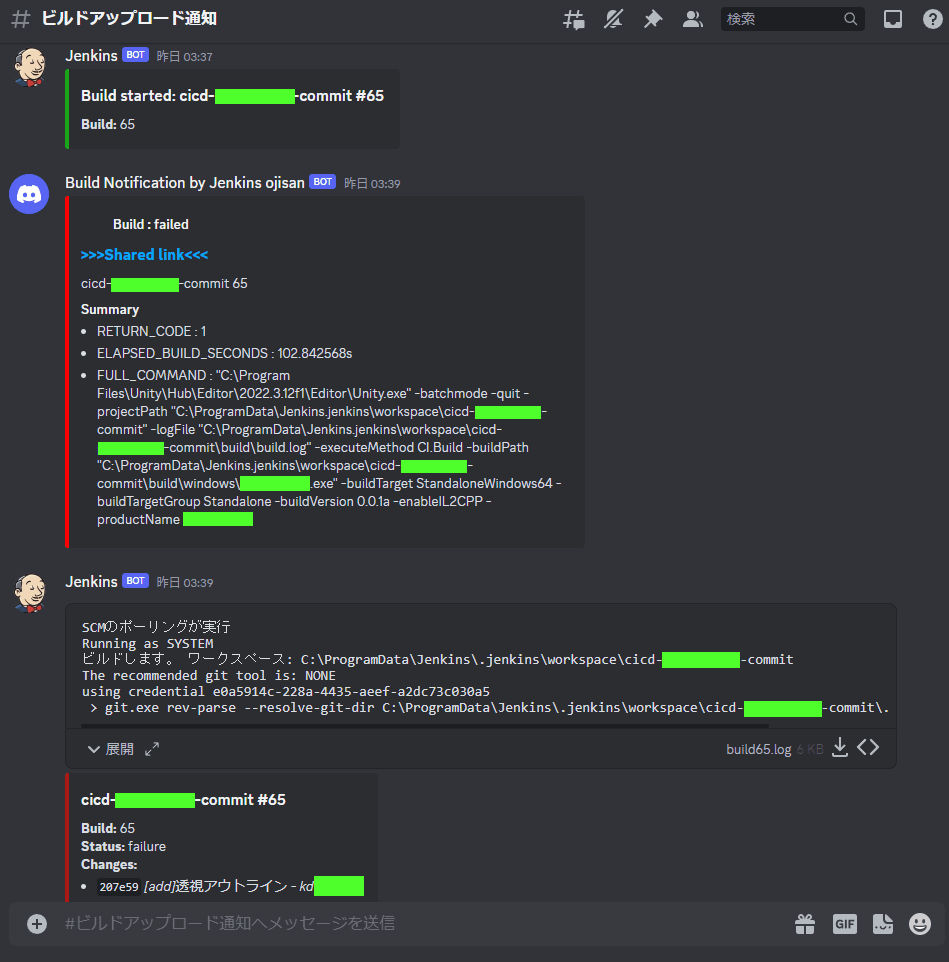Toggle code view for build65.log
Viewport: 949px width, 962px height.
point(868,748)
